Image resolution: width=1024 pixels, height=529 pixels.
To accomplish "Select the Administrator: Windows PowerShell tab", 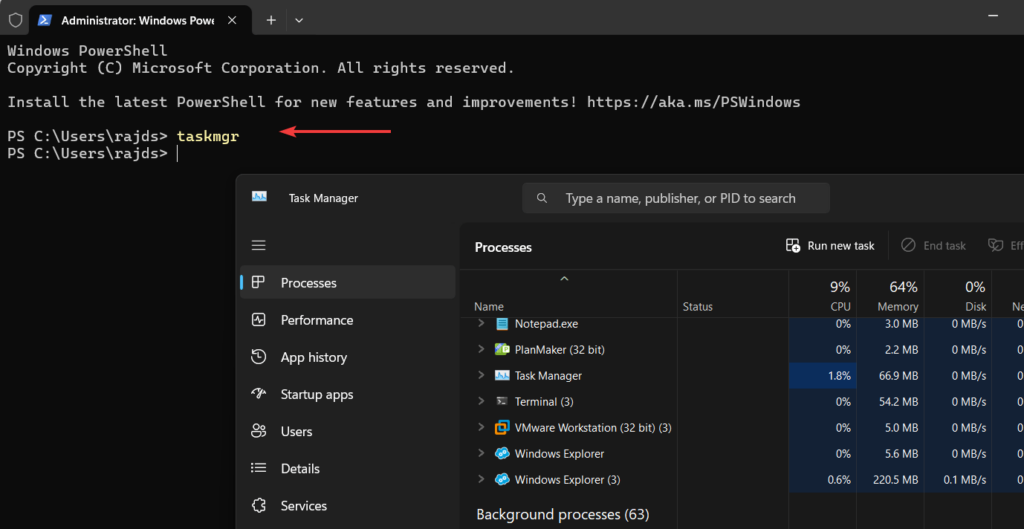I will [130, 20].
